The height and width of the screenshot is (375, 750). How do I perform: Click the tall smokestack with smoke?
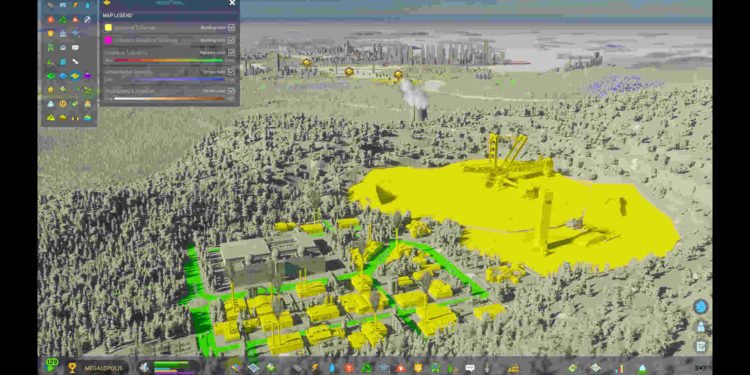(420, 113)
